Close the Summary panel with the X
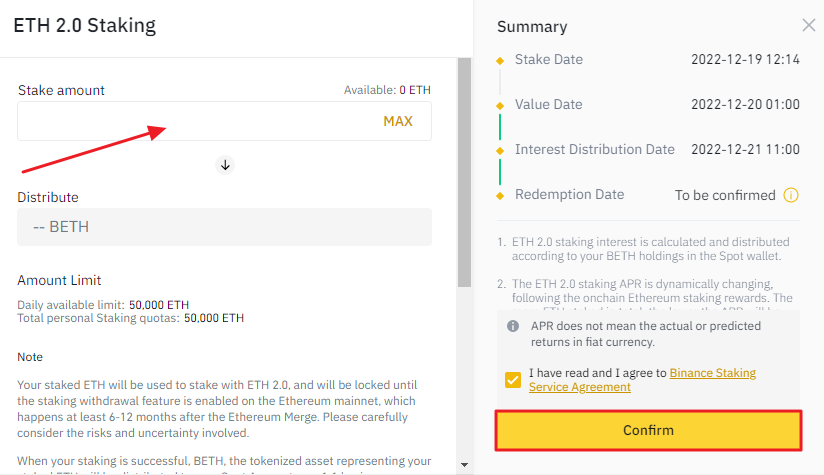824x475 pixels. [x=808, y=26]
